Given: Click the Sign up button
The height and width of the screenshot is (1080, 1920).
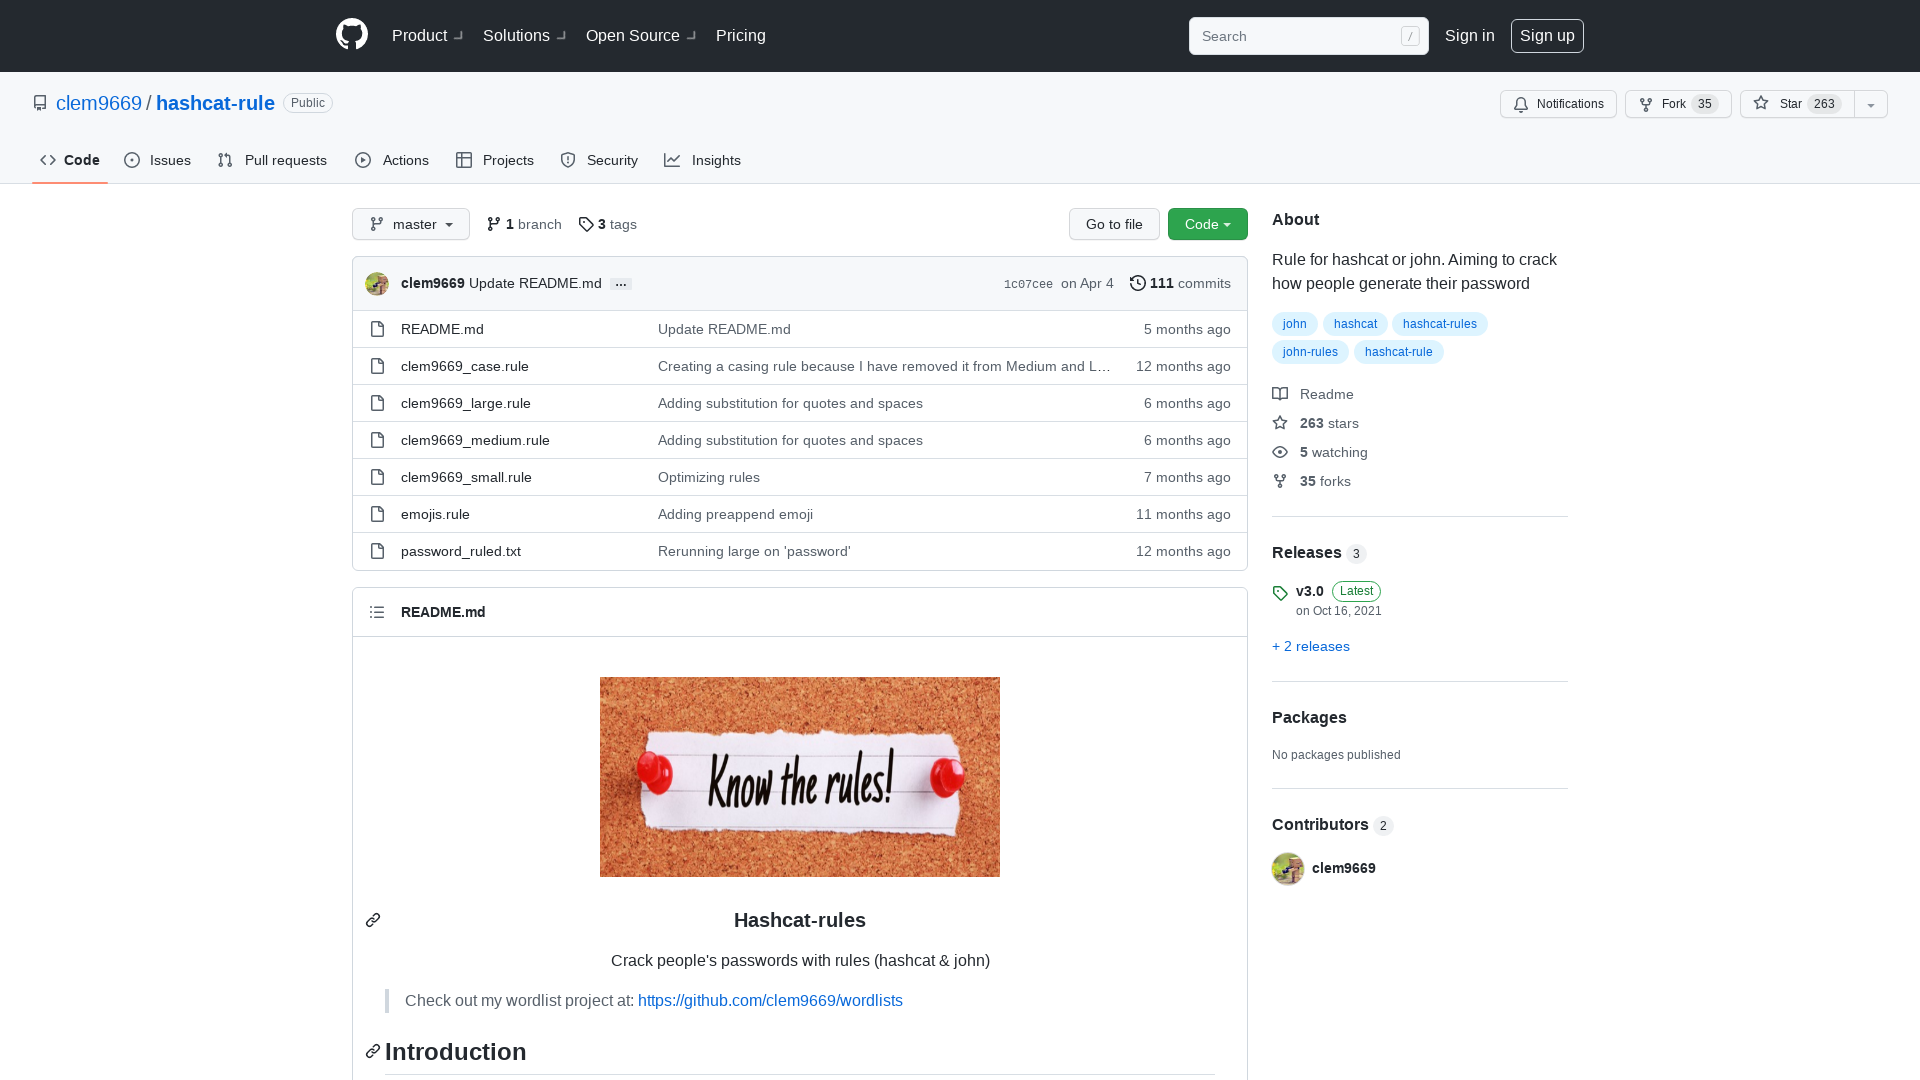Looking at the screenshot, I should [1547, 35].
